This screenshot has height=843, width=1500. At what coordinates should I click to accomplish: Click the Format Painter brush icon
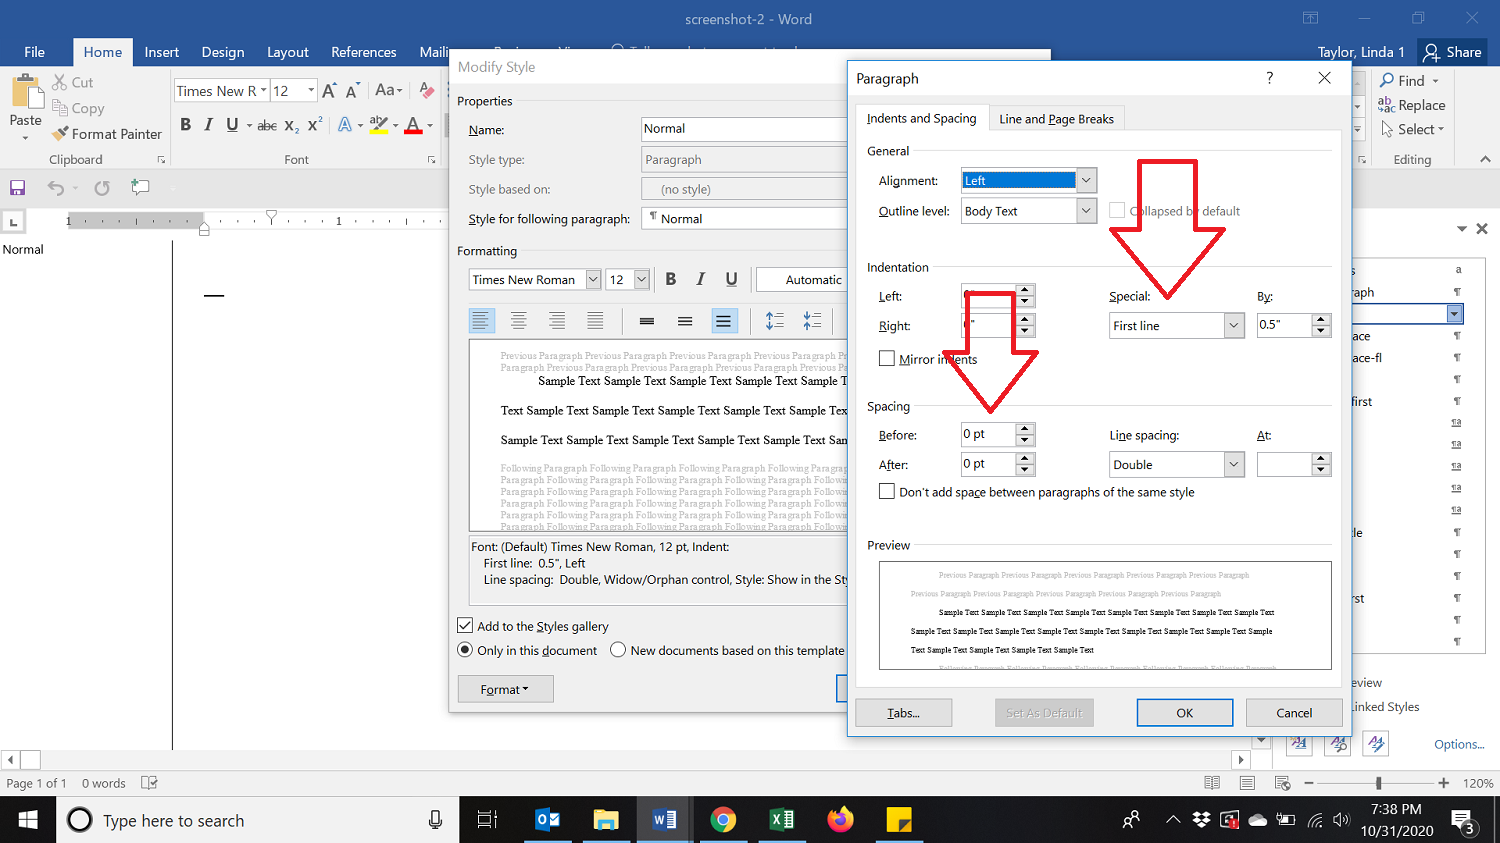61,134
